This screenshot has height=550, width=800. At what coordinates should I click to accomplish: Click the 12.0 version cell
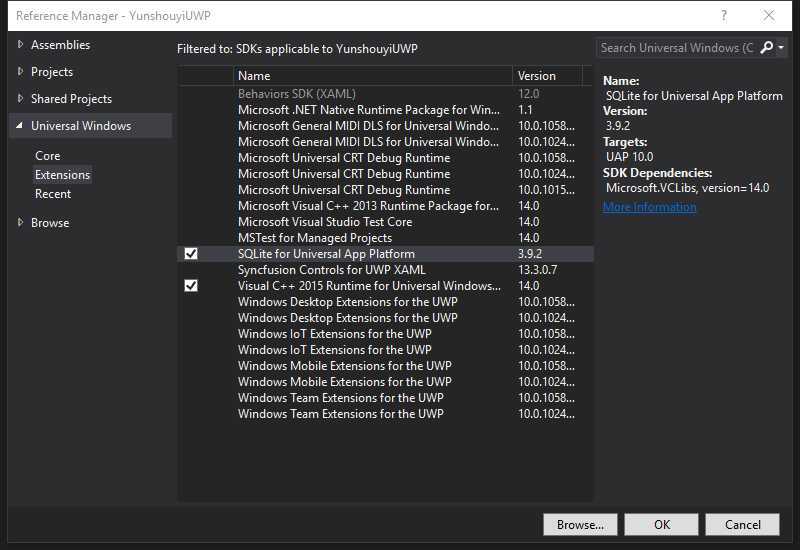pos(528,94)
